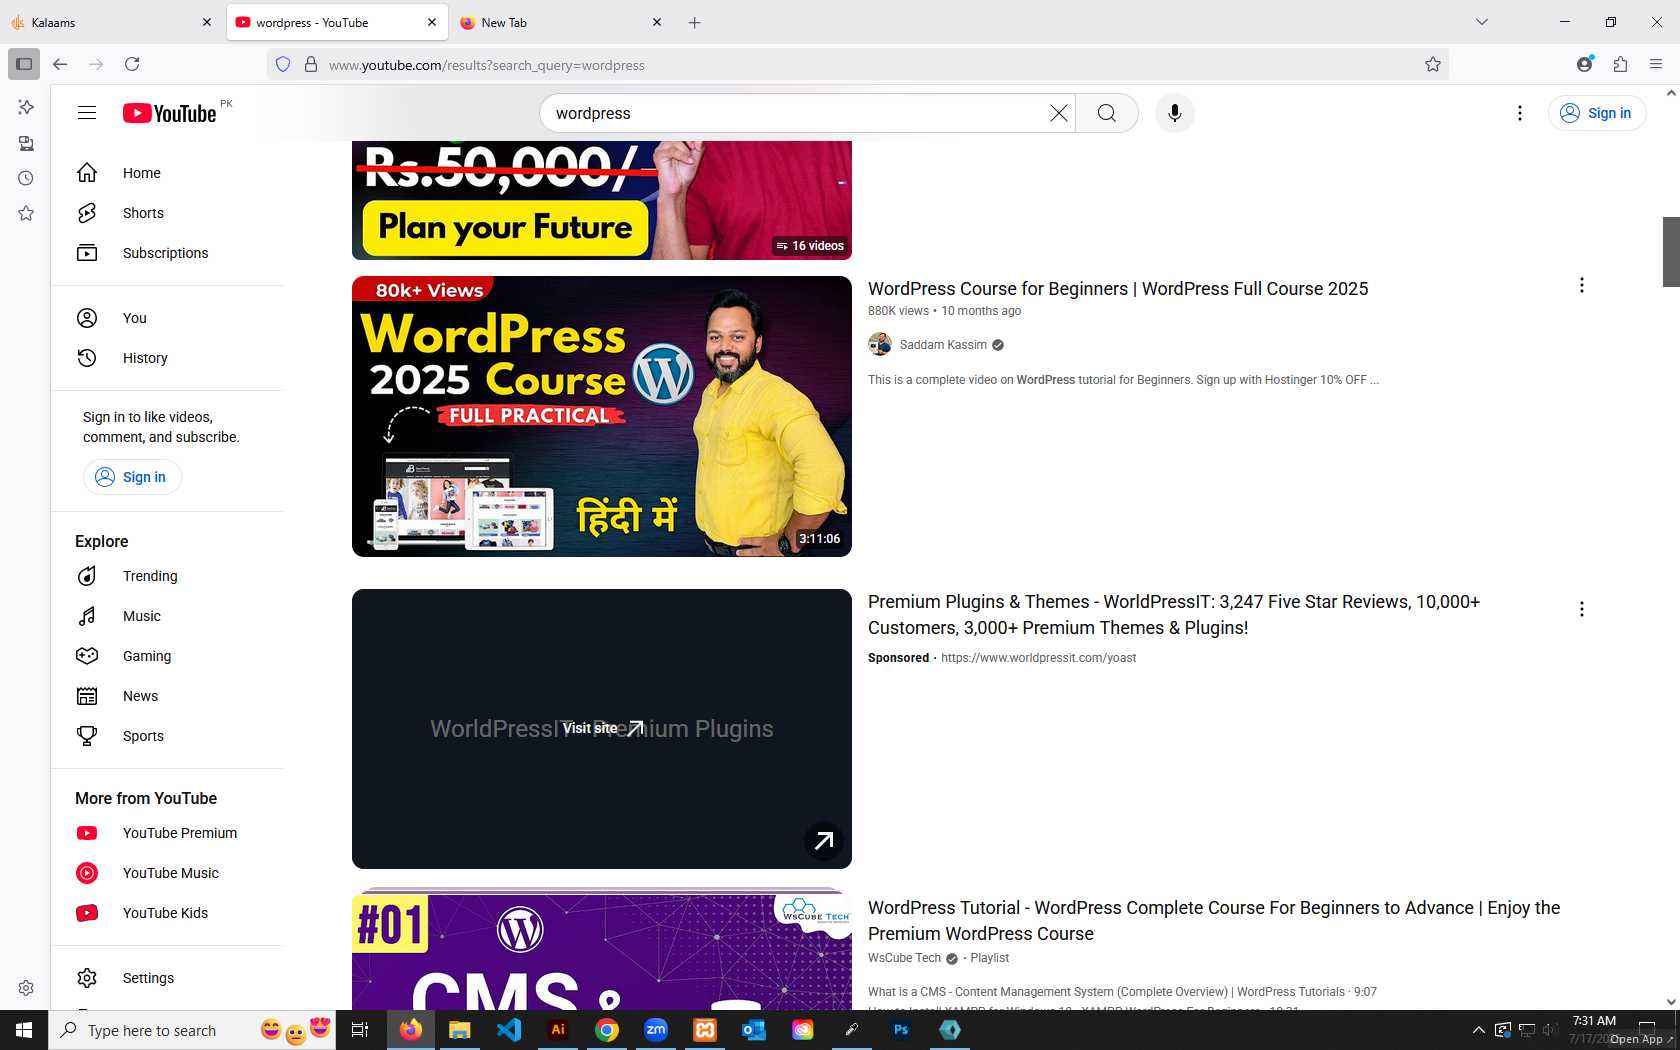
Task: Click the Music icon under Explore
Action: click(87, 616)
